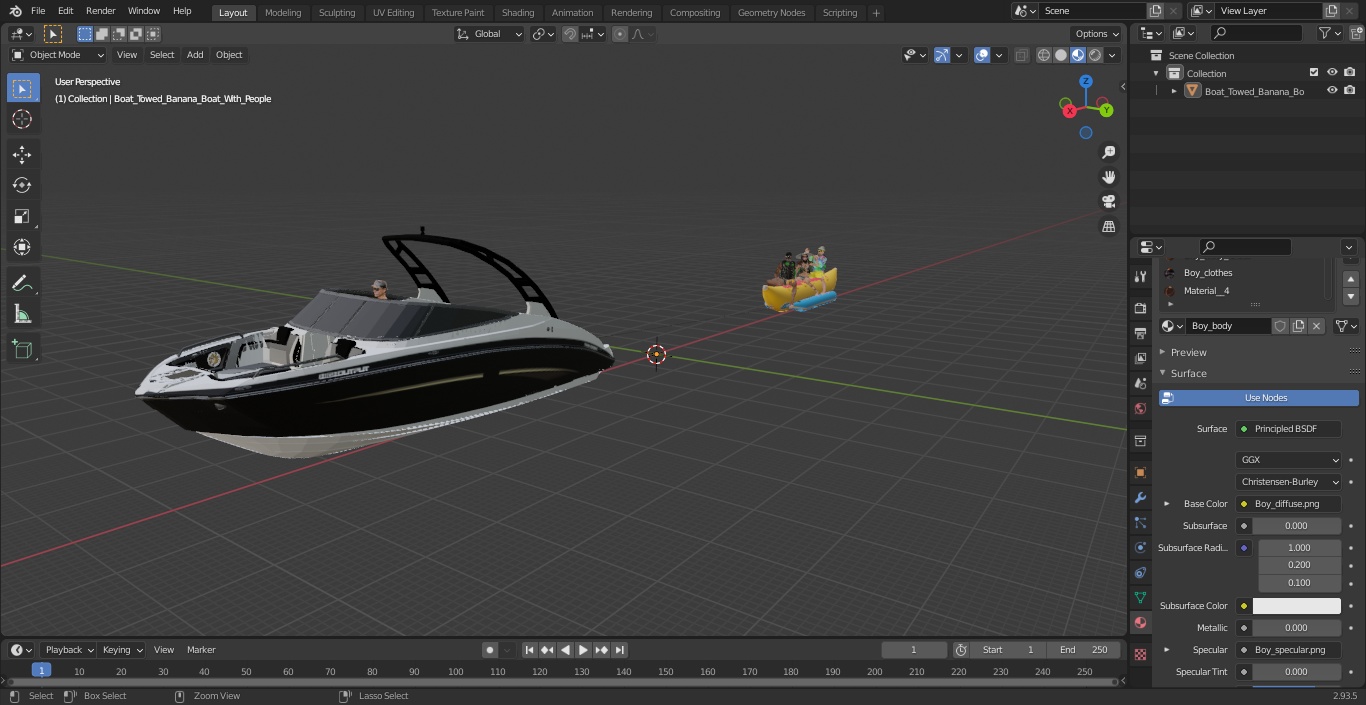Select the Annotate pencil tool

click(x=22, y=284)
